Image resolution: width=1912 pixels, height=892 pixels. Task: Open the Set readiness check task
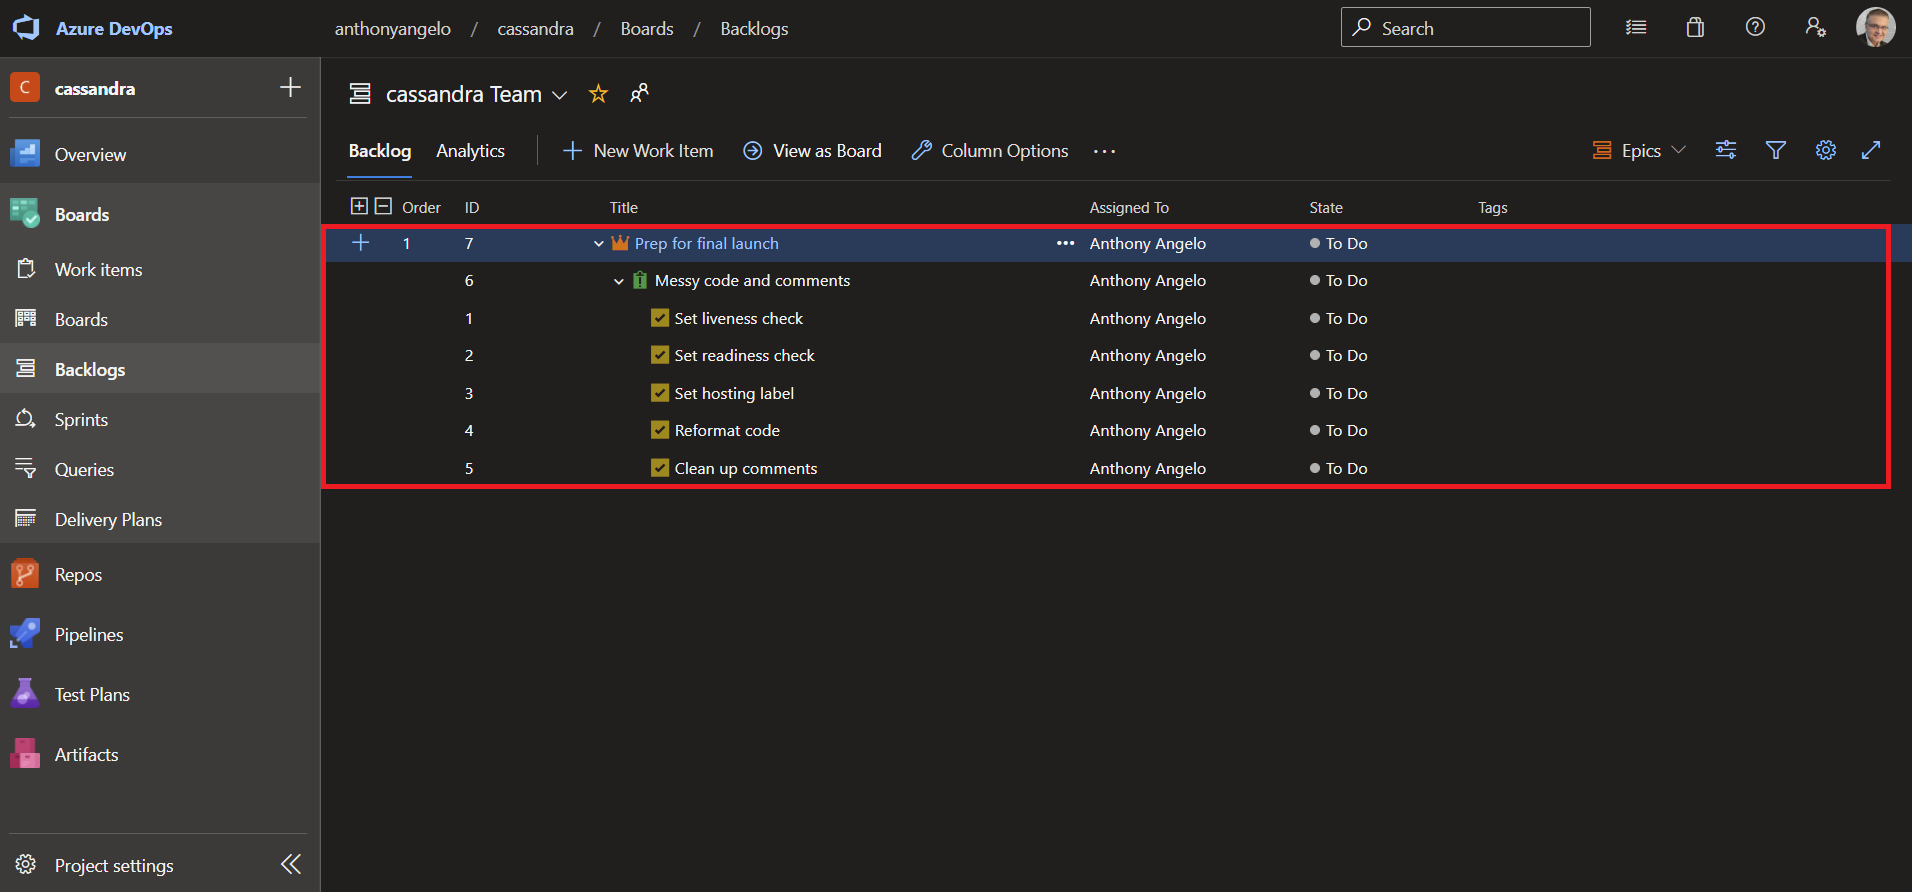click(x=744, y=355)
